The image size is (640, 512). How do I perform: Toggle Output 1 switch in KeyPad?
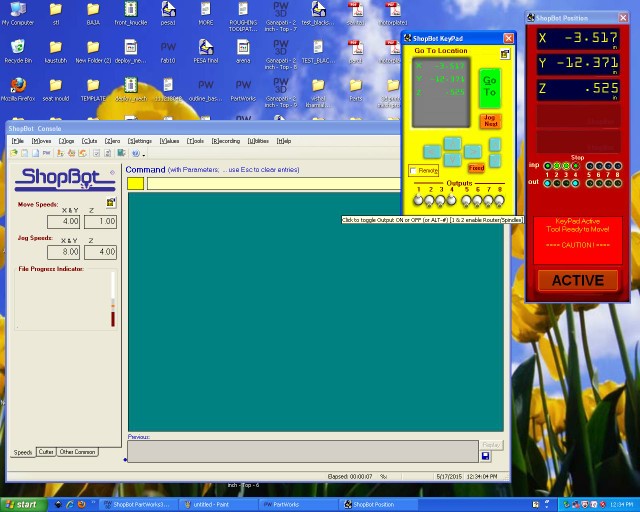[x=418, y=200]
